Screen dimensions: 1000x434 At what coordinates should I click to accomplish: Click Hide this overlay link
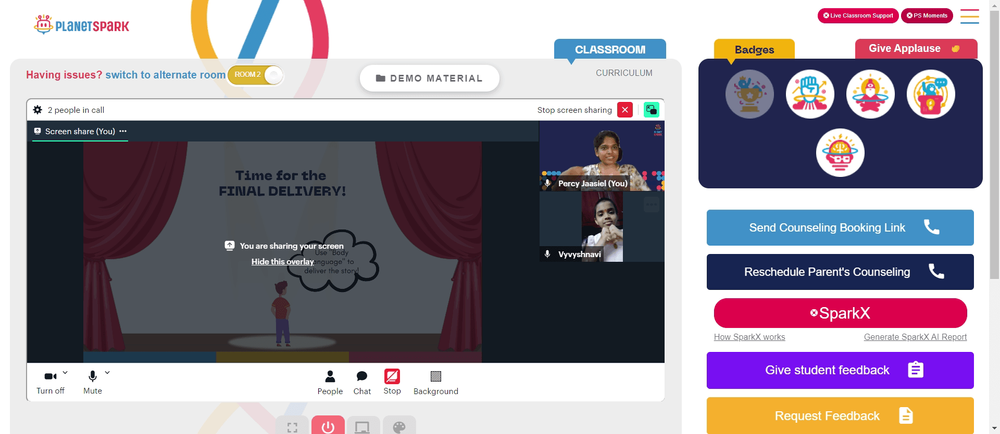click(x=283, y=261)
